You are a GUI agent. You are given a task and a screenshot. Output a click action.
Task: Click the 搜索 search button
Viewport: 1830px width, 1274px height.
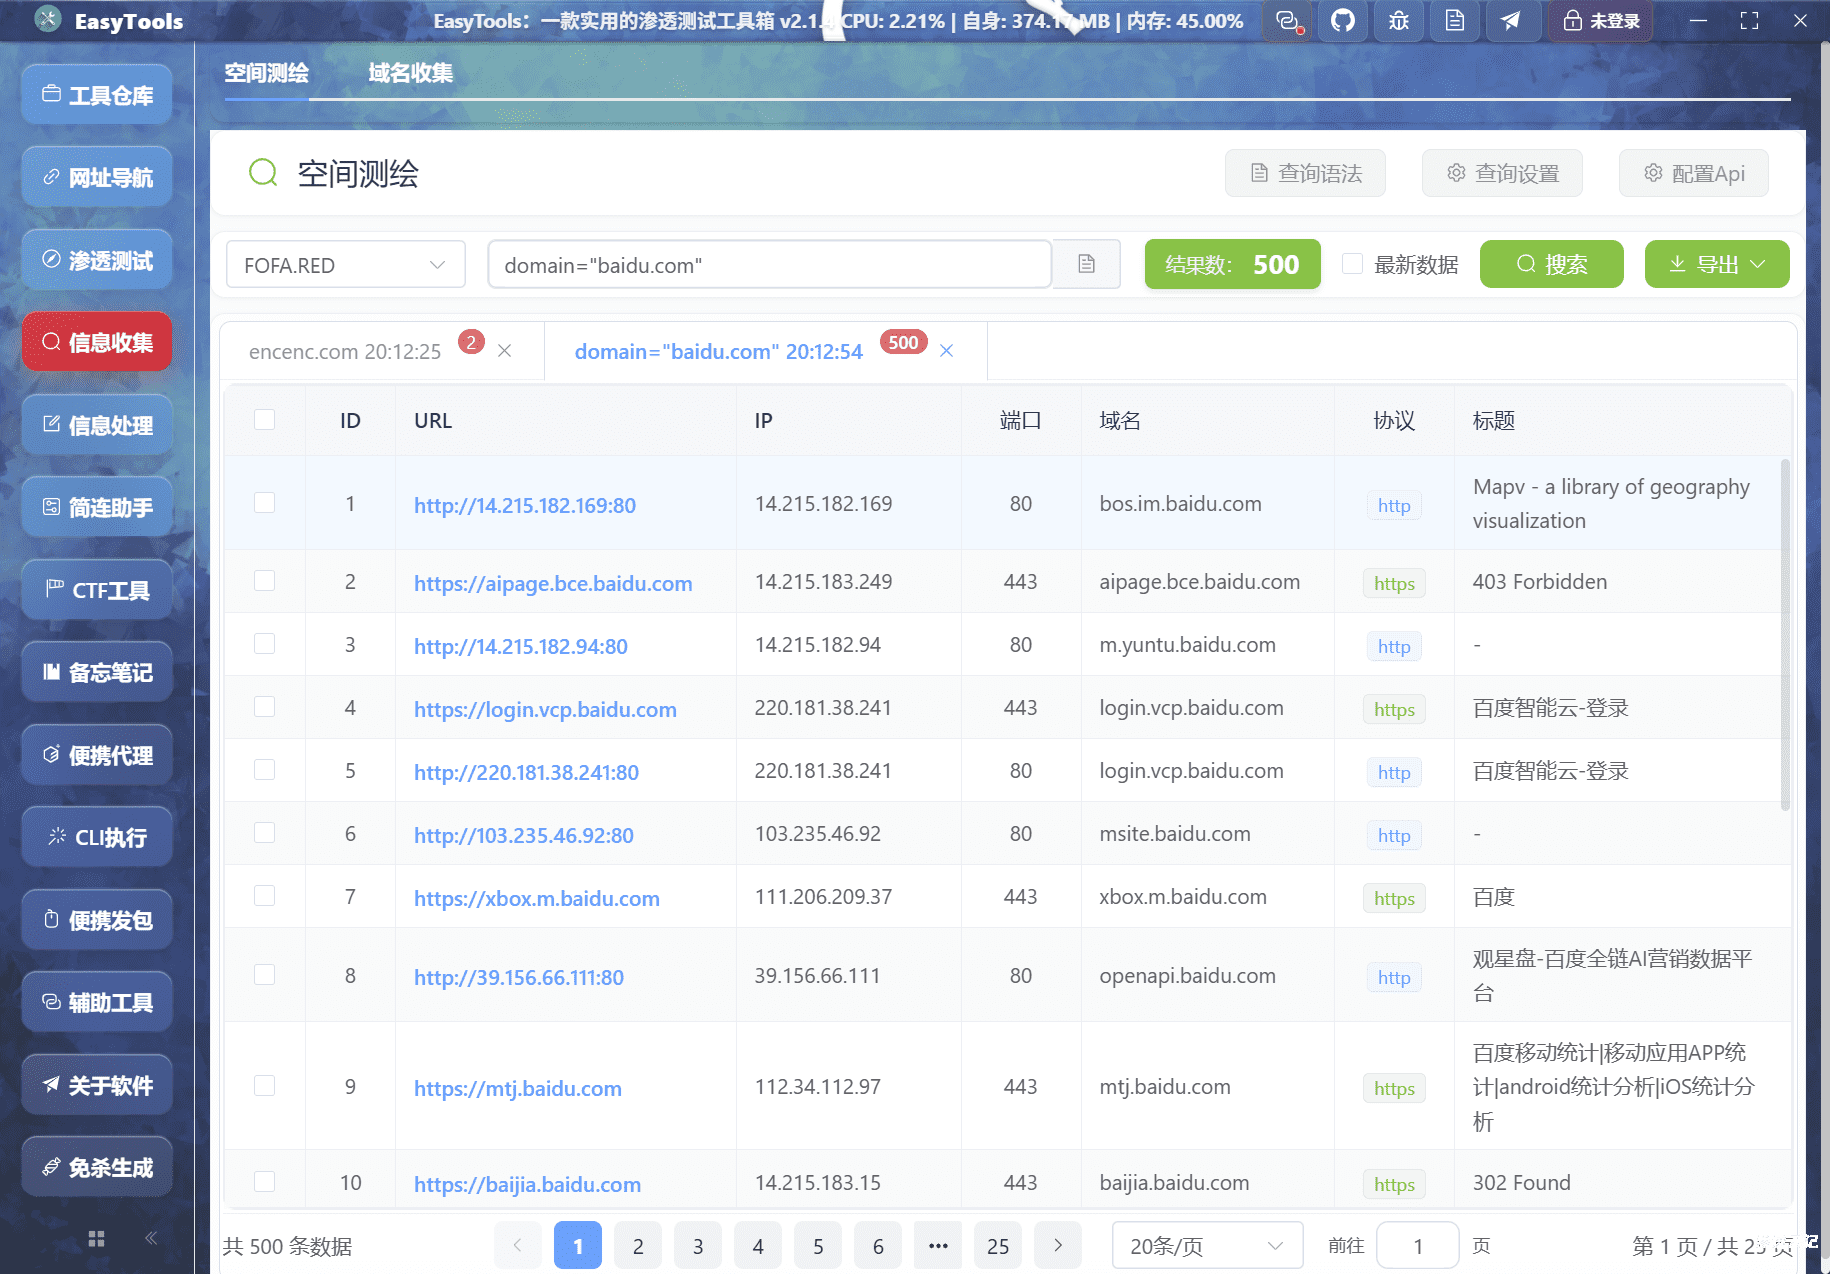click(1551, 264)
